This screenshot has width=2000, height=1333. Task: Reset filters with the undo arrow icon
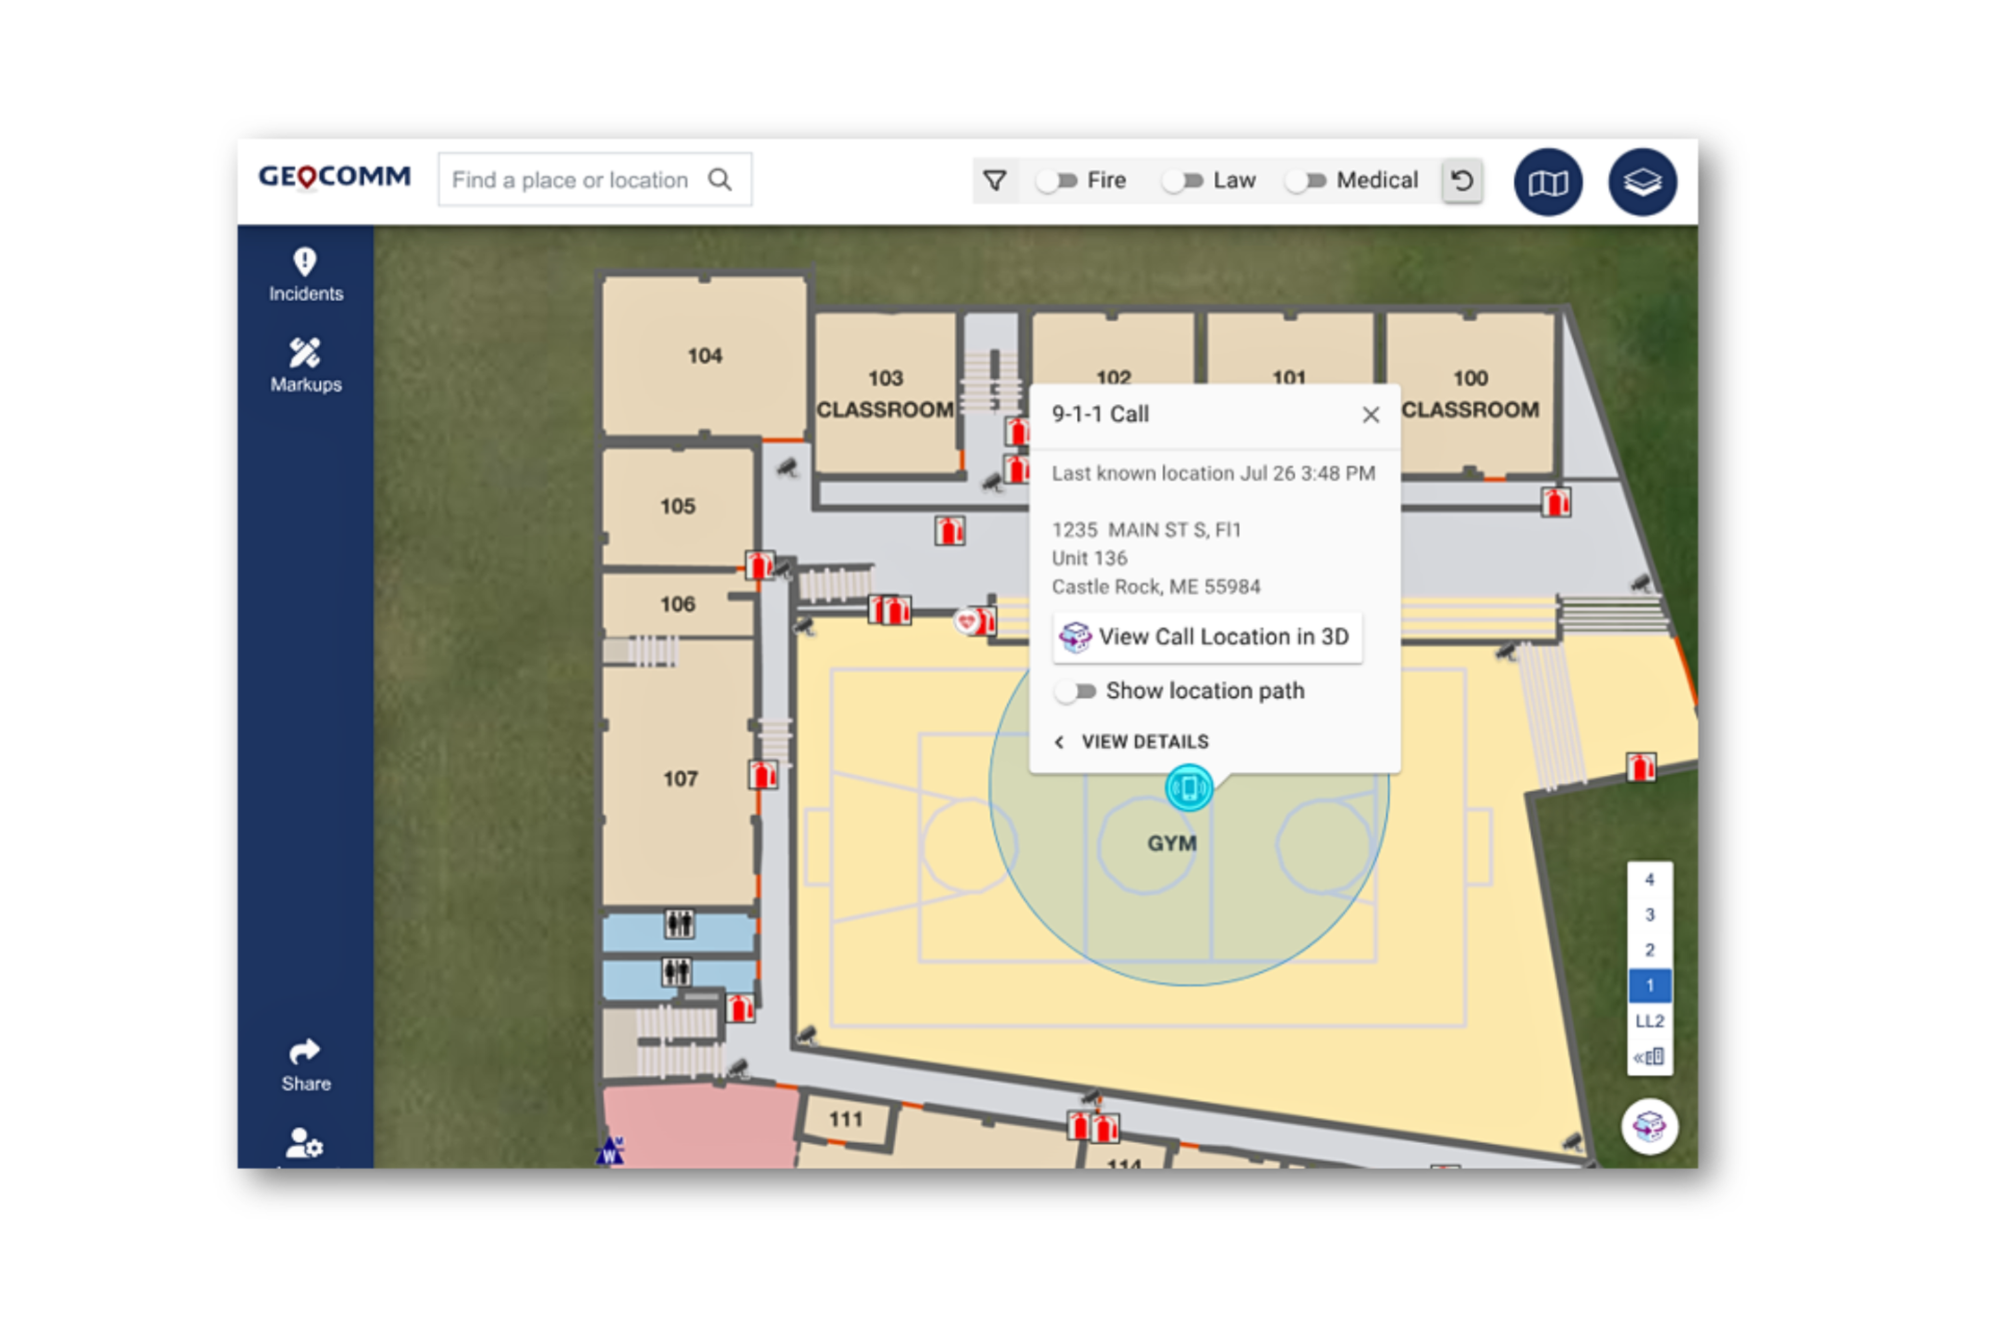tap(1461, 181)
